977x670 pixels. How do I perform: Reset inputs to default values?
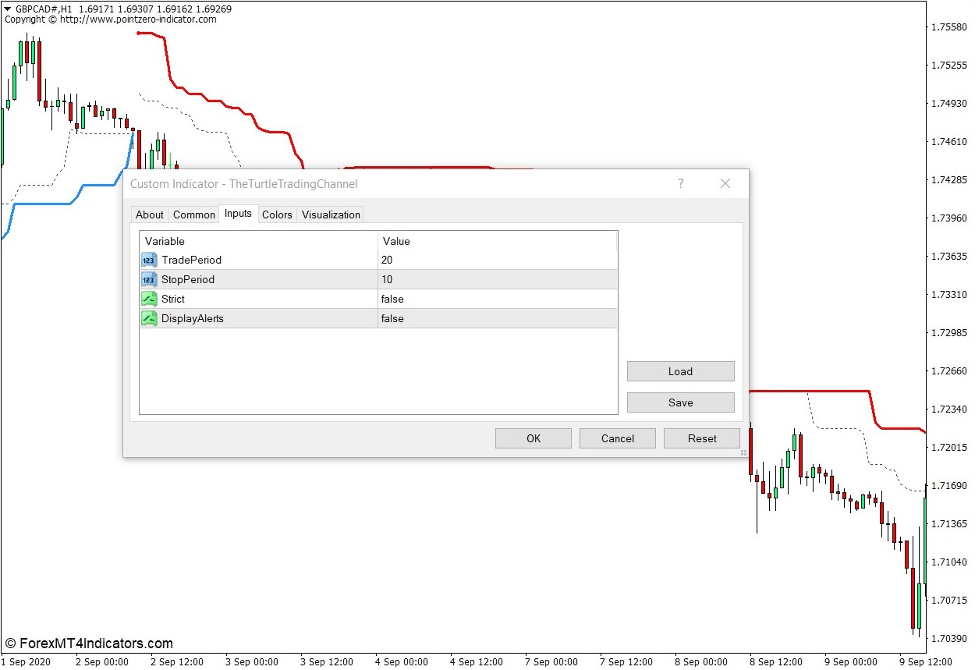702,438
